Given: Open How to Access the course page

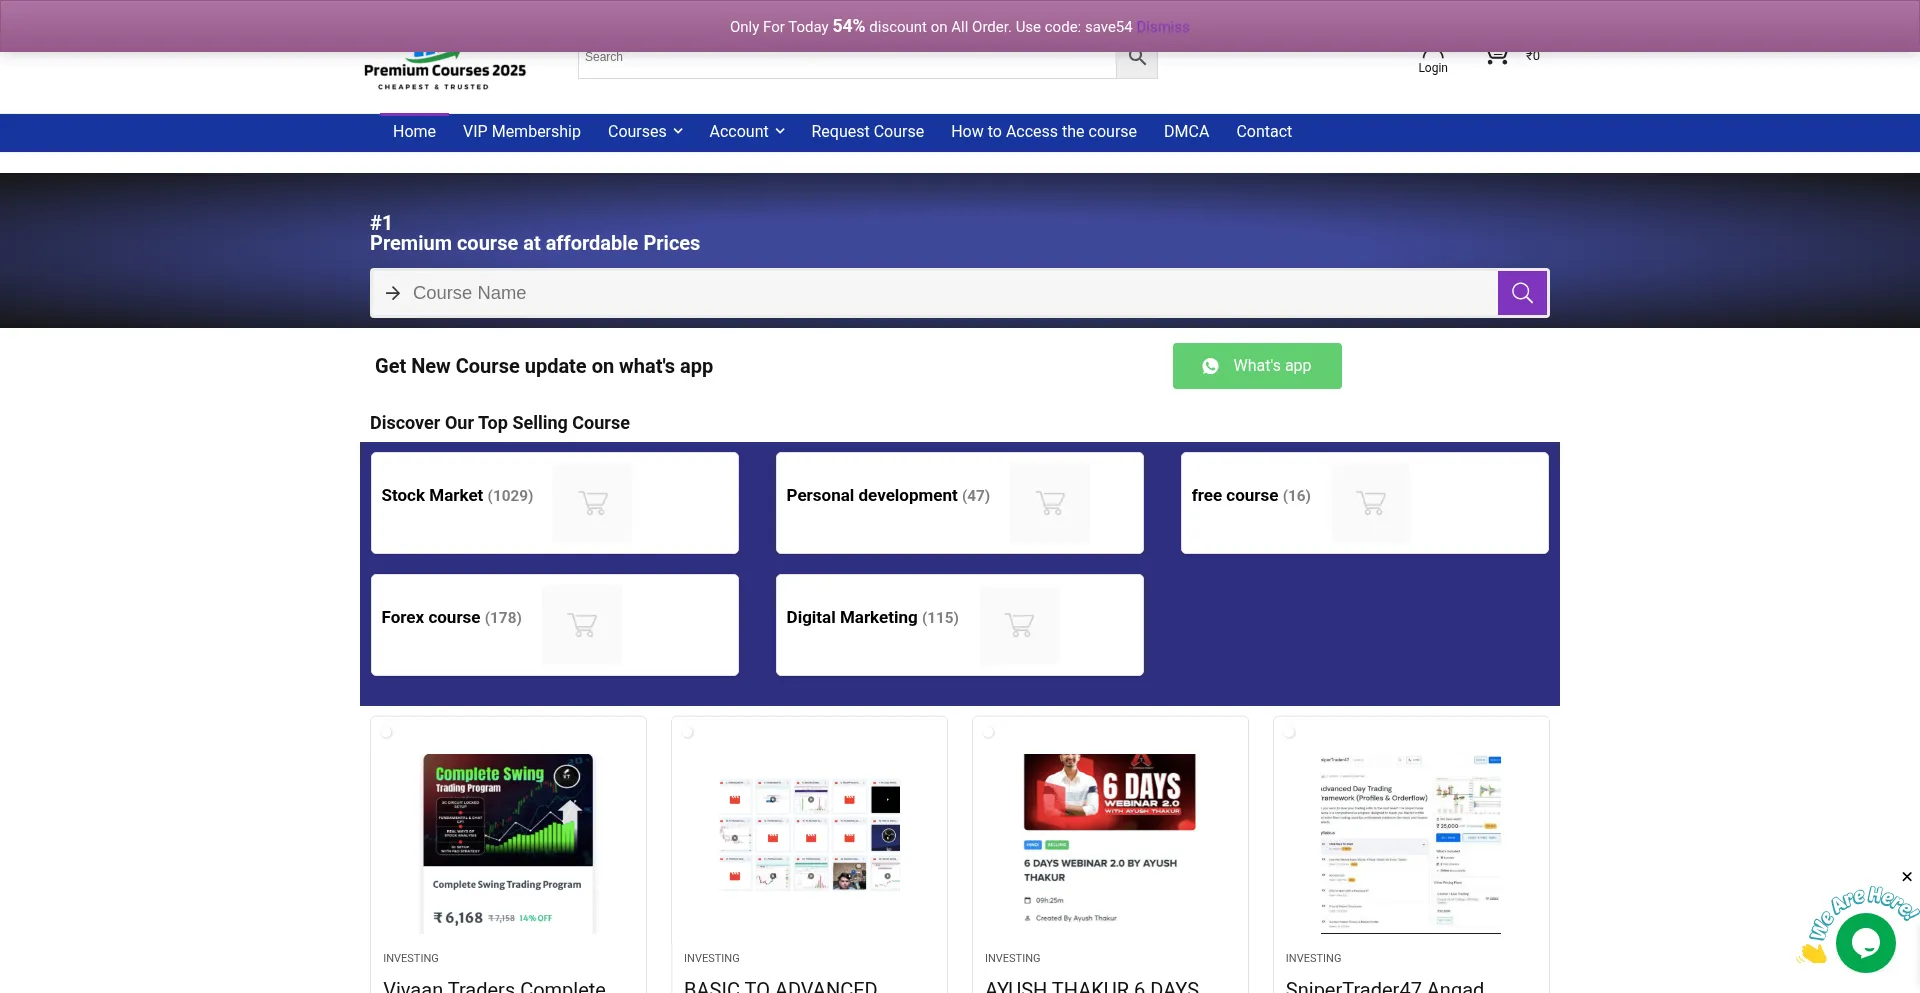Looking at the screenshot, I should (1043, 132).
